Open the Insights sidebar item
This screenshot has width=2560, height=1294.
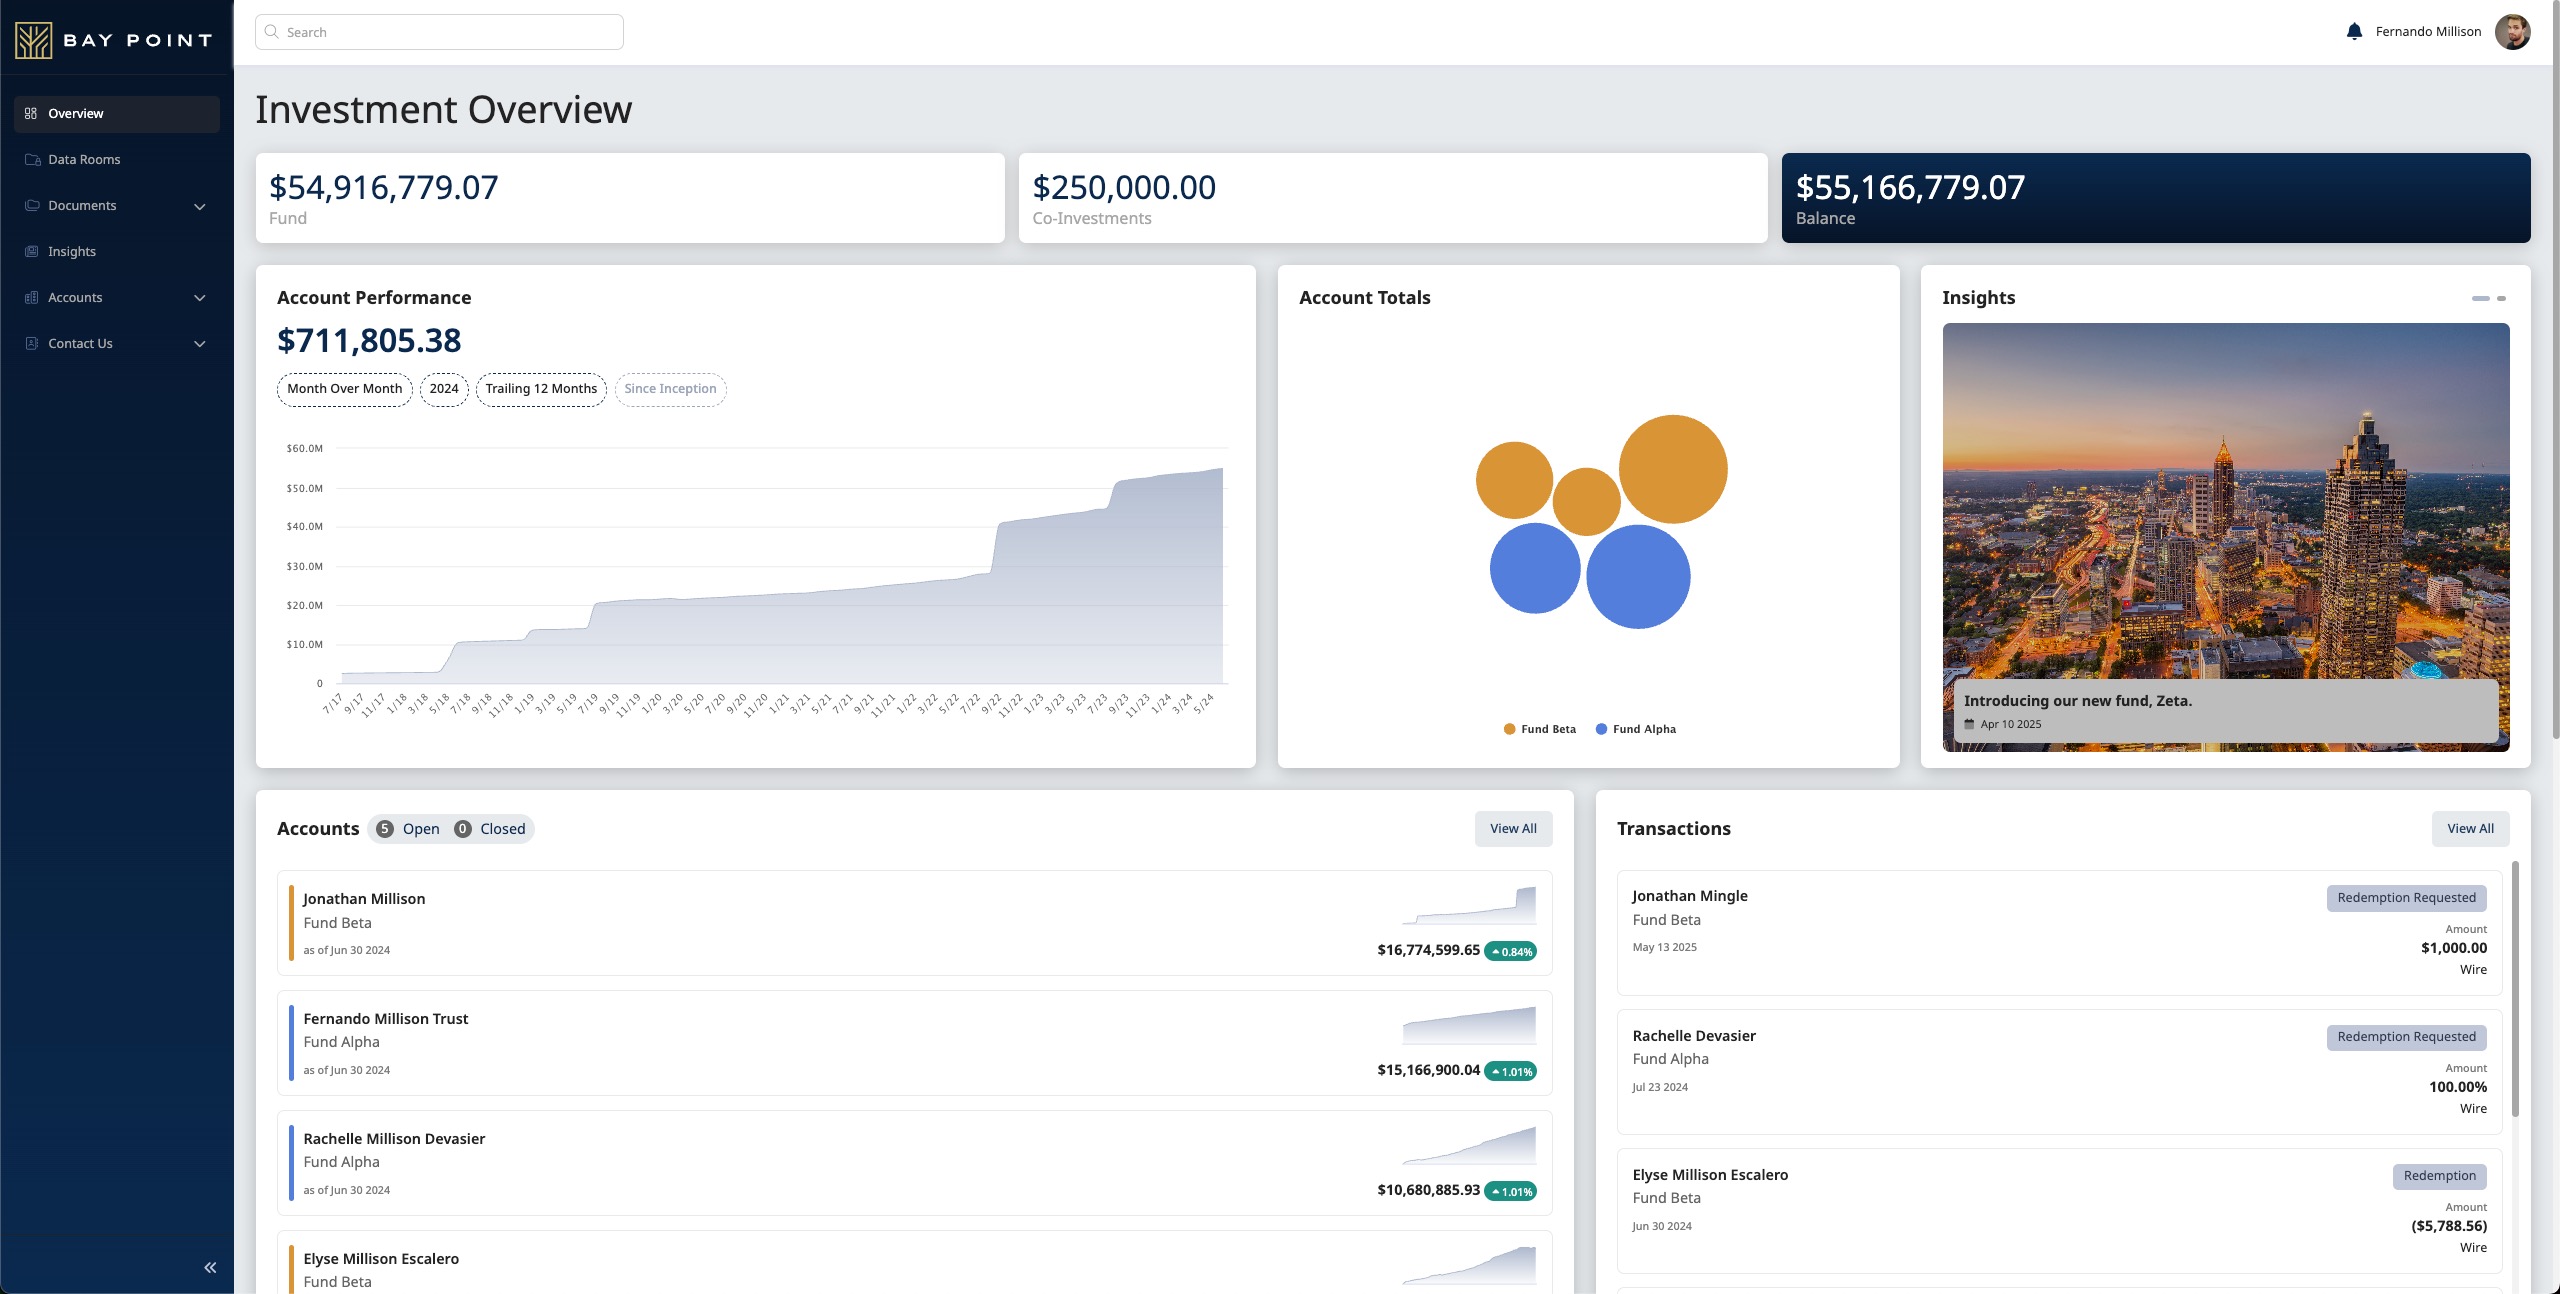pyautogui.click(x=117, y=252)
